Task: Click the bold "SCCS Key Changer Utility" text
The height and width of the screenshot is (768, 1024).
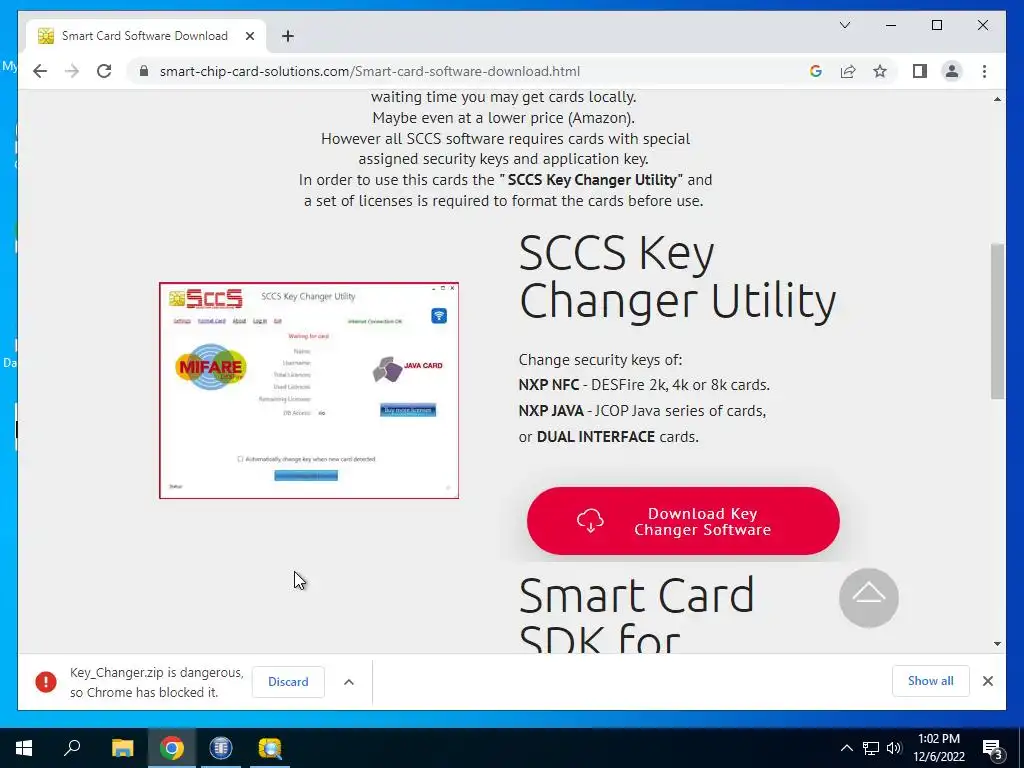Action: (x=592, y=180)
